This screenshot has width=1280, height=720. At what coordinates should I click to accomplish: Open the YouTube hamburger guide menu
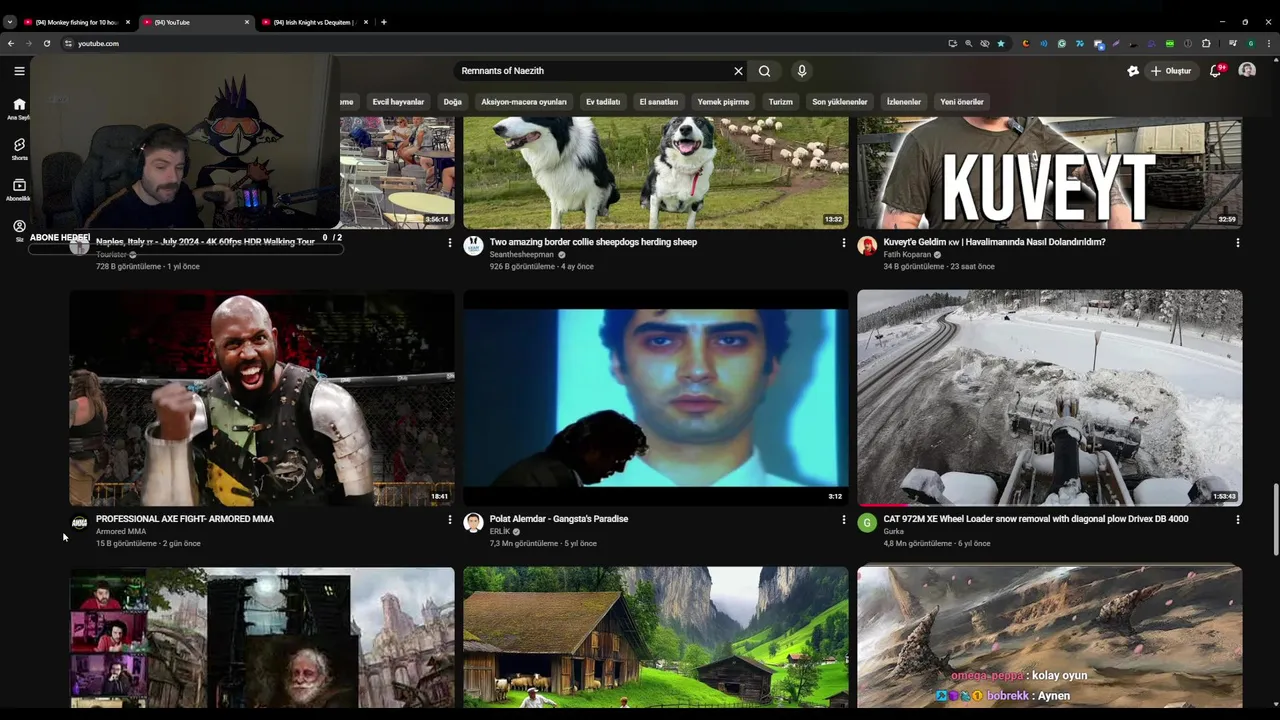pos(19,71)
